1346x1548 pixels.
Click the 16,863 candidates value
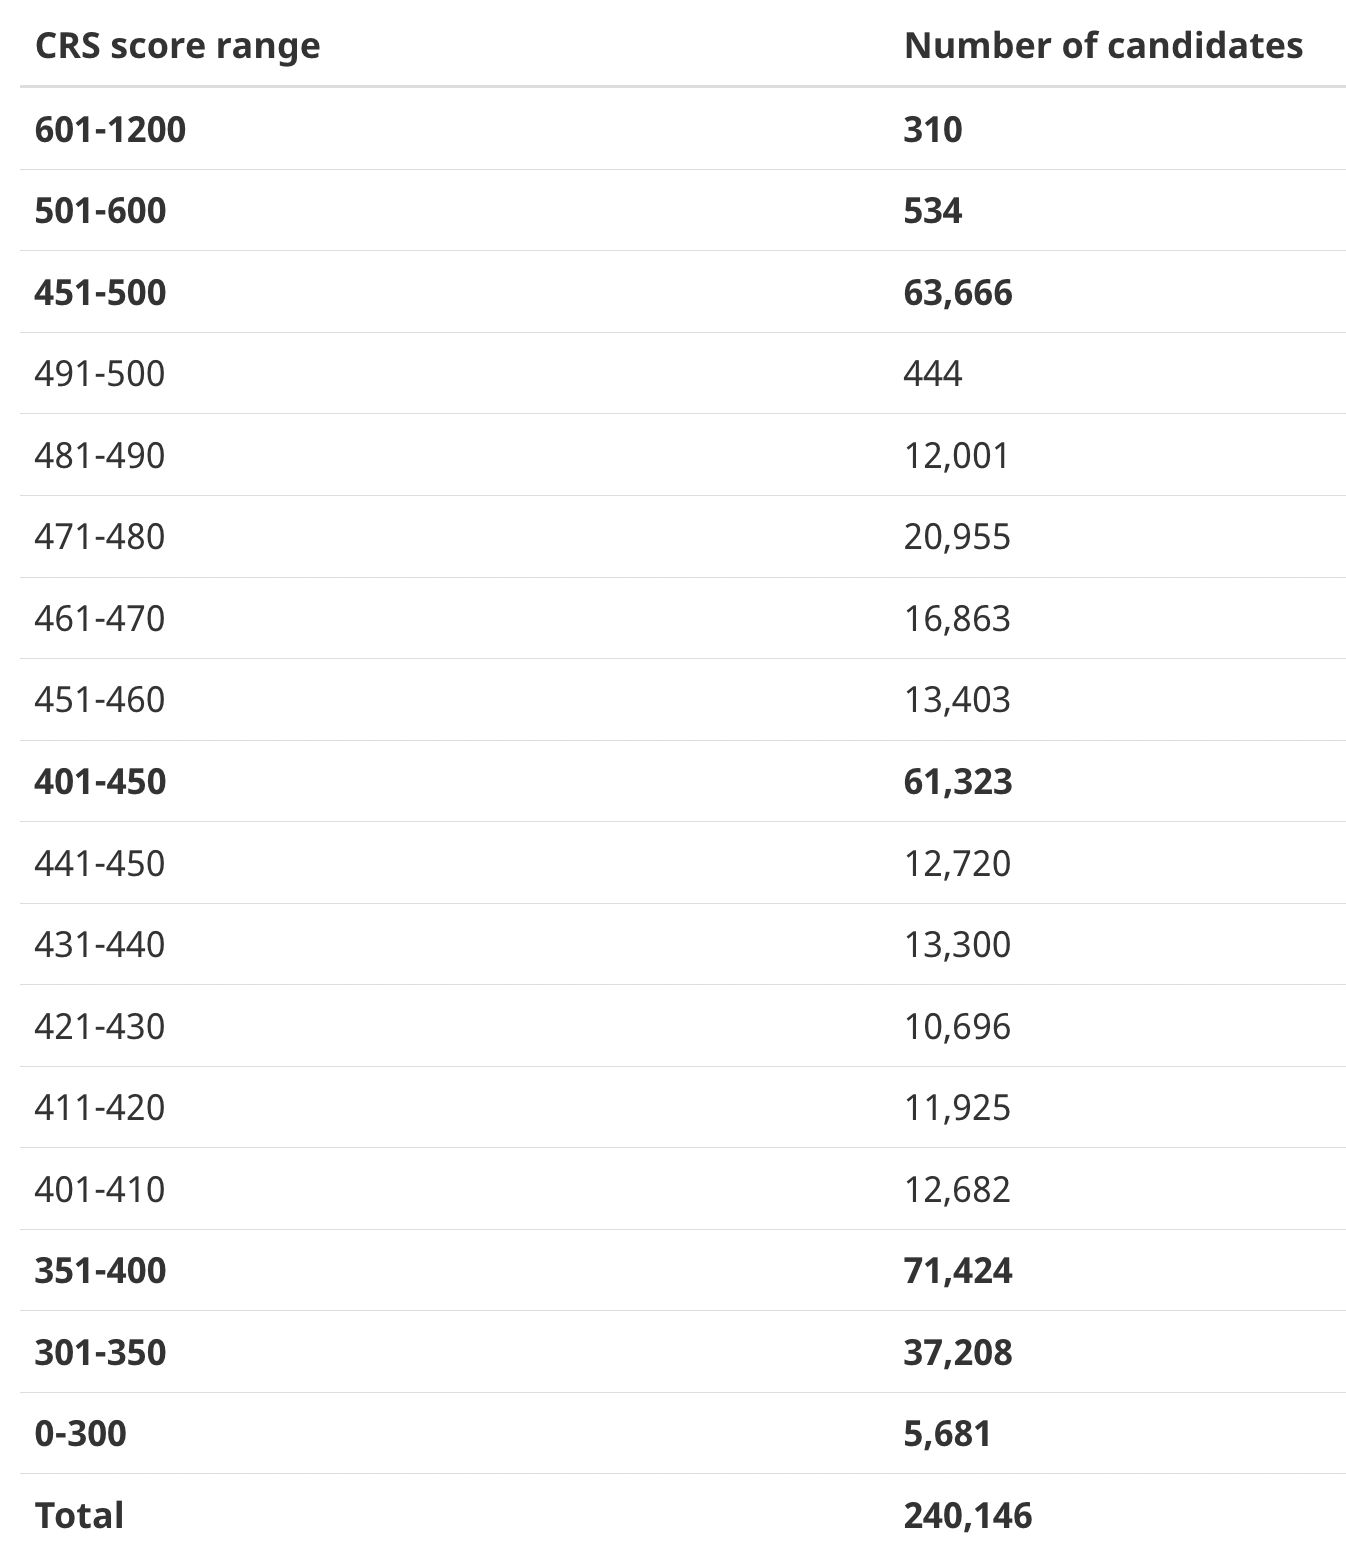coord(957,619)
